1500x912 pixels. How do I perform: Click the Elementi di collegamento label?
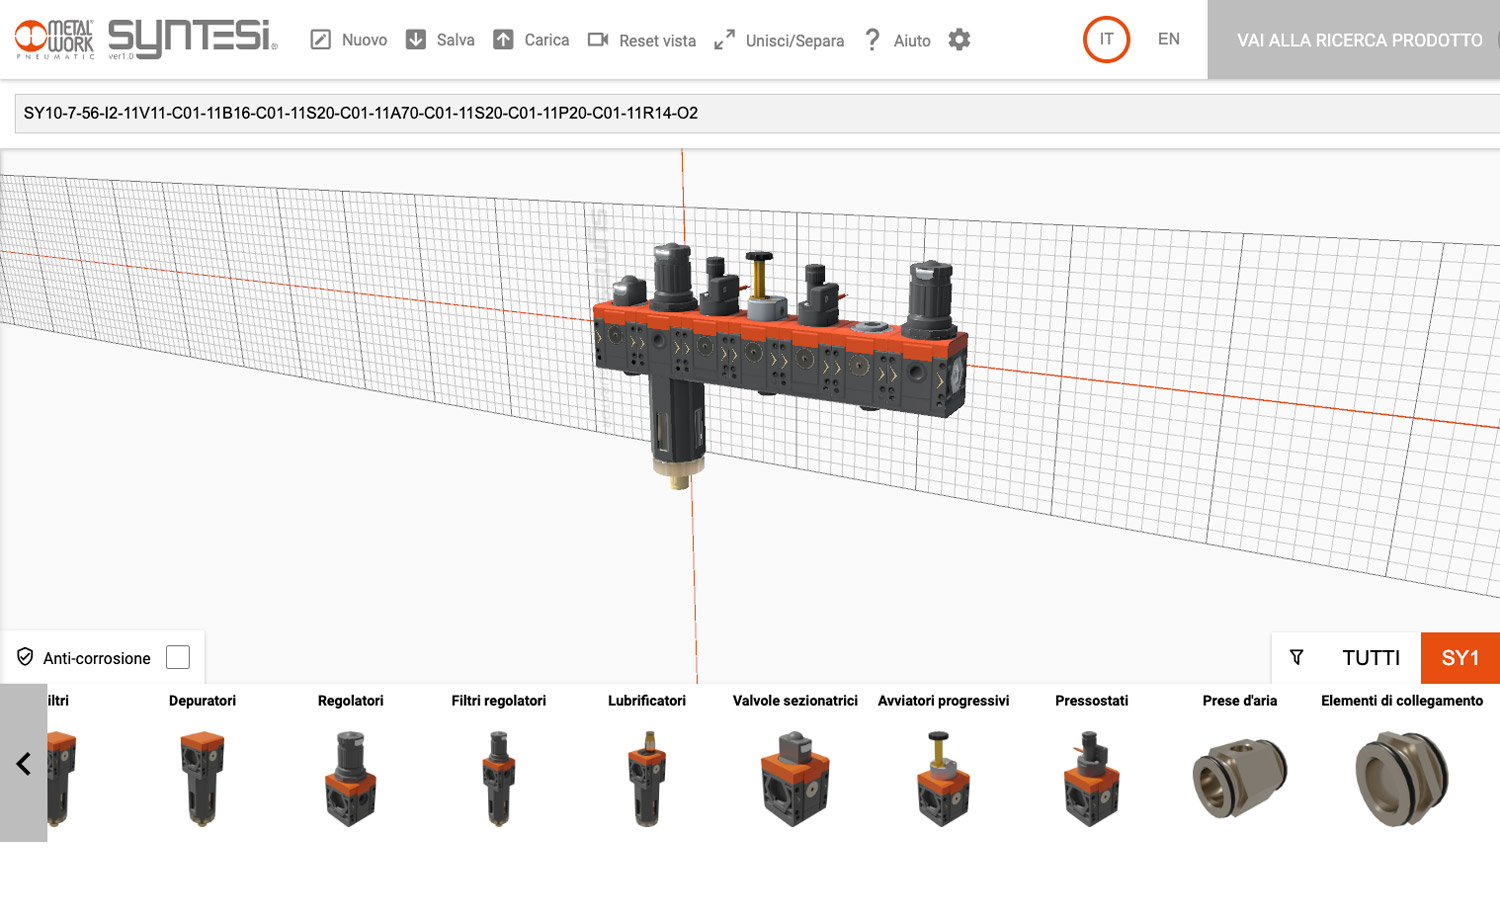pos(1402,700)
